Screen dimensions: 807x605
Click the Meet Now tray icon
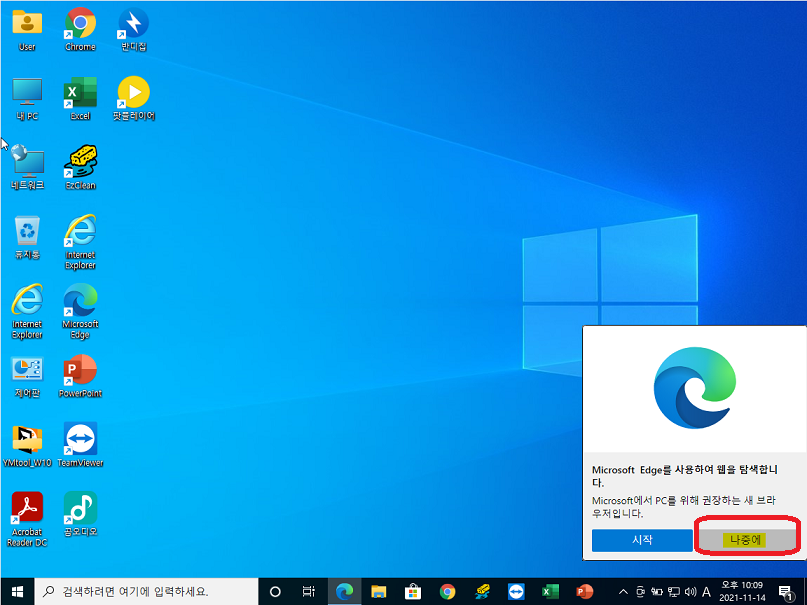640,592
